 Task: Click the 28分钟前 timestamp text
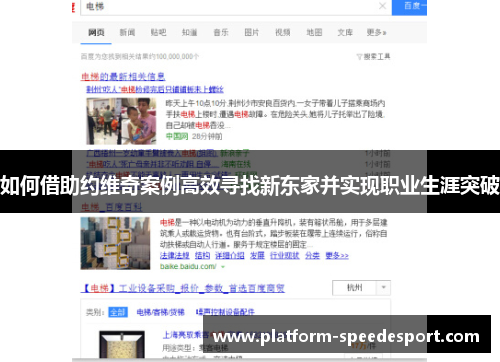tap(207, 136)
